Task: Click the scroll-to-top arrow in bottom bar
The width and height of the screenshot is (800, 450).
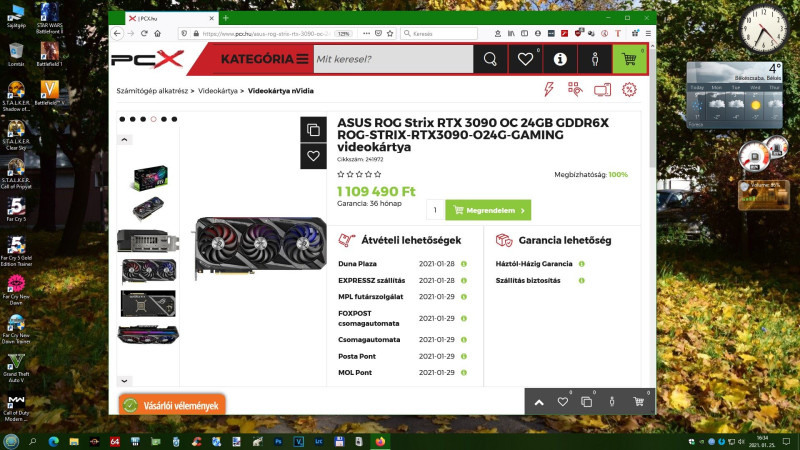Action: pyautogui.click(x=539, y=403)
